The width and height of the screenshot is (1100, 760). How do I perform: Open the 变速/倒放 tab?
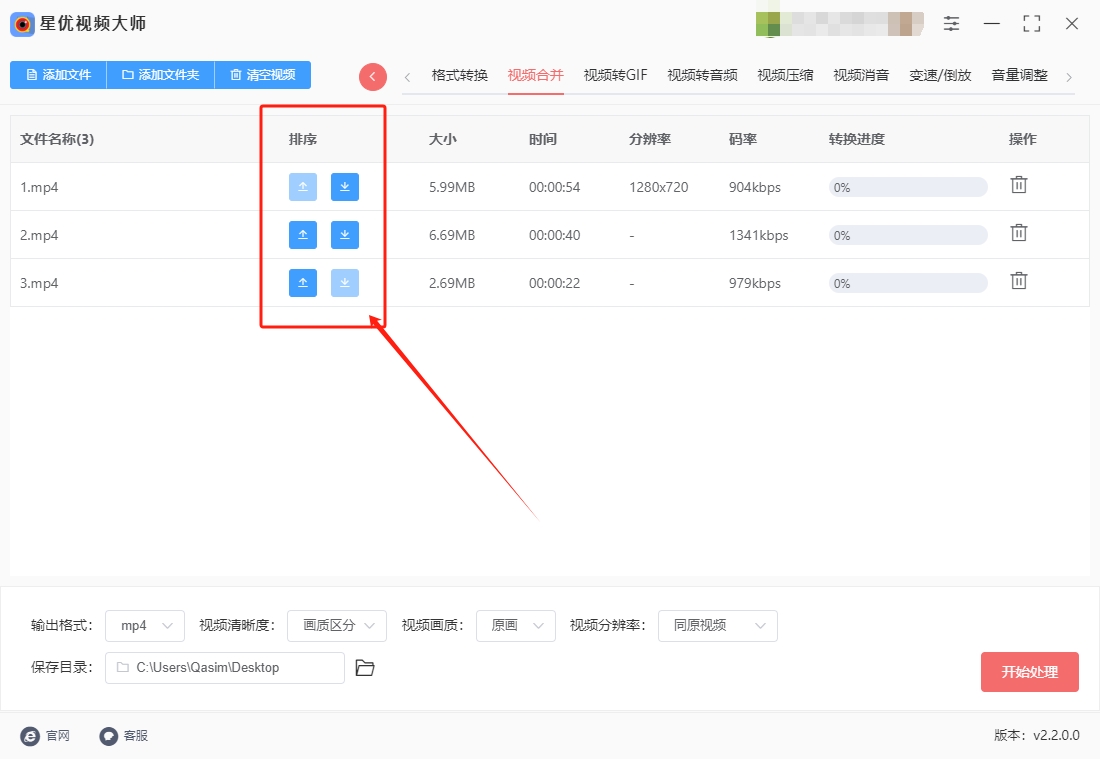940,75
